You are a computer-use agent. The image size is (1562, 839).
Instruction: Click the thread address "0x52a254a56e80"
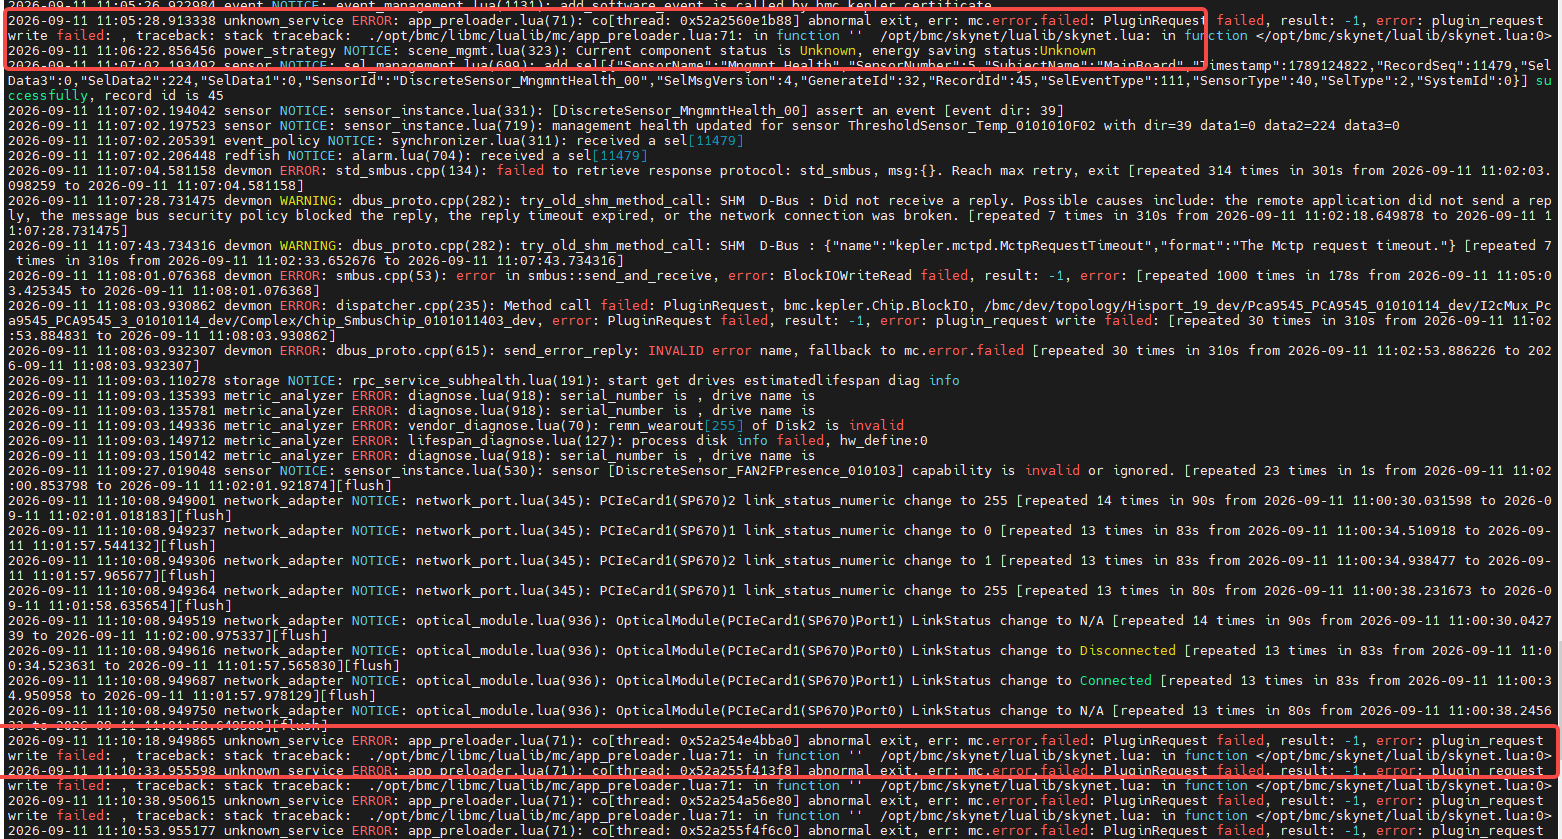[735, 801]
